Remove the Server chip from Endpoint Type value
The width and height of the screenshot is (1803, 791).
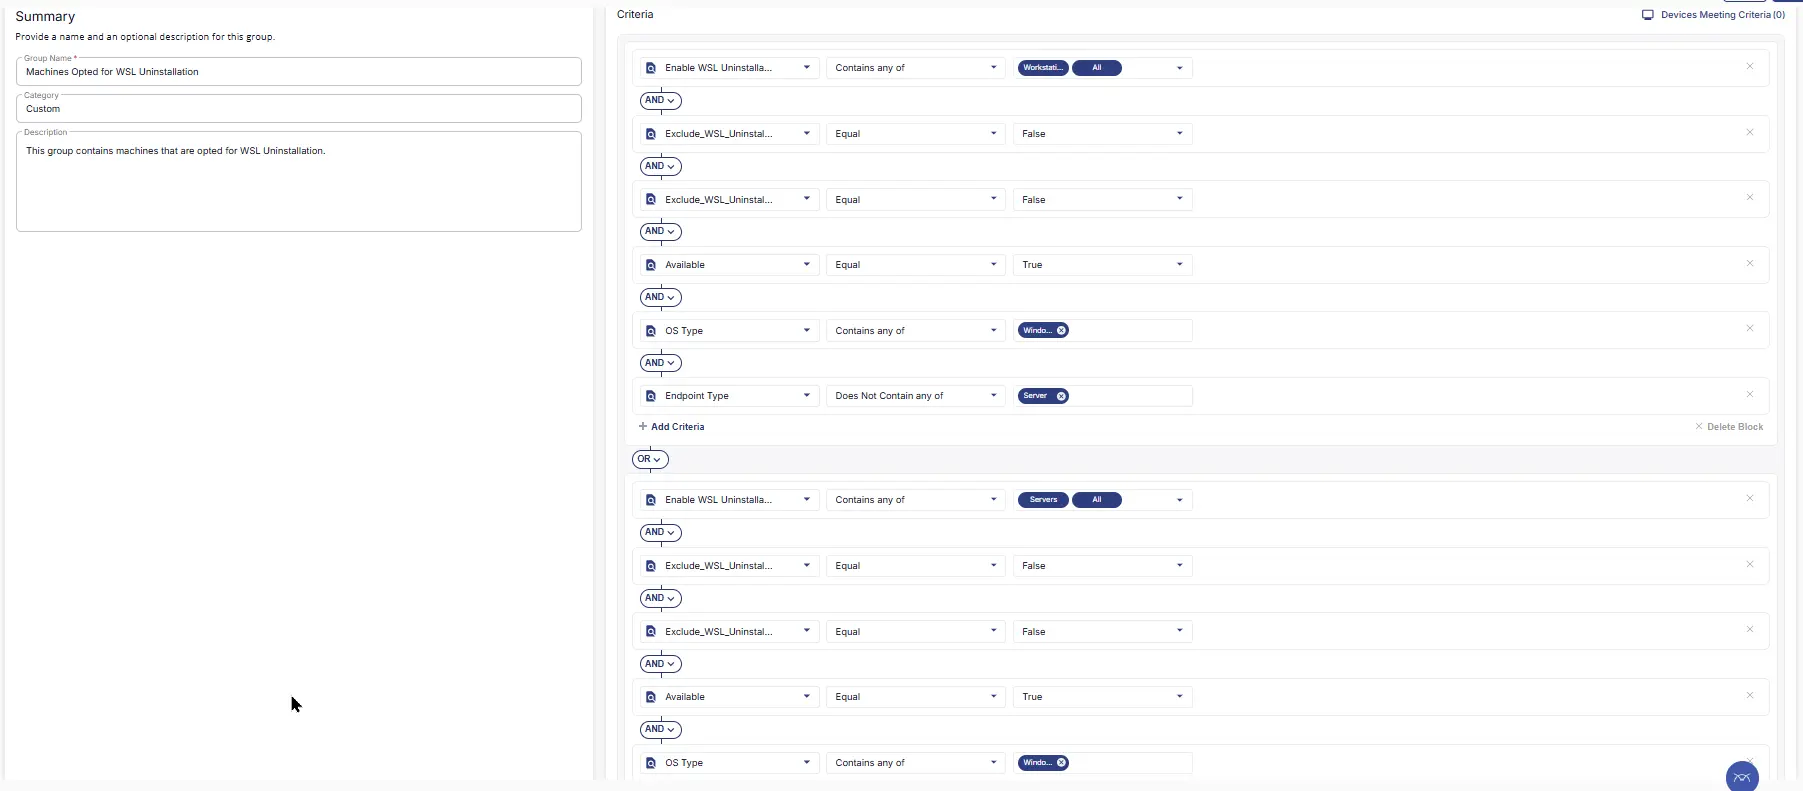1062,396
